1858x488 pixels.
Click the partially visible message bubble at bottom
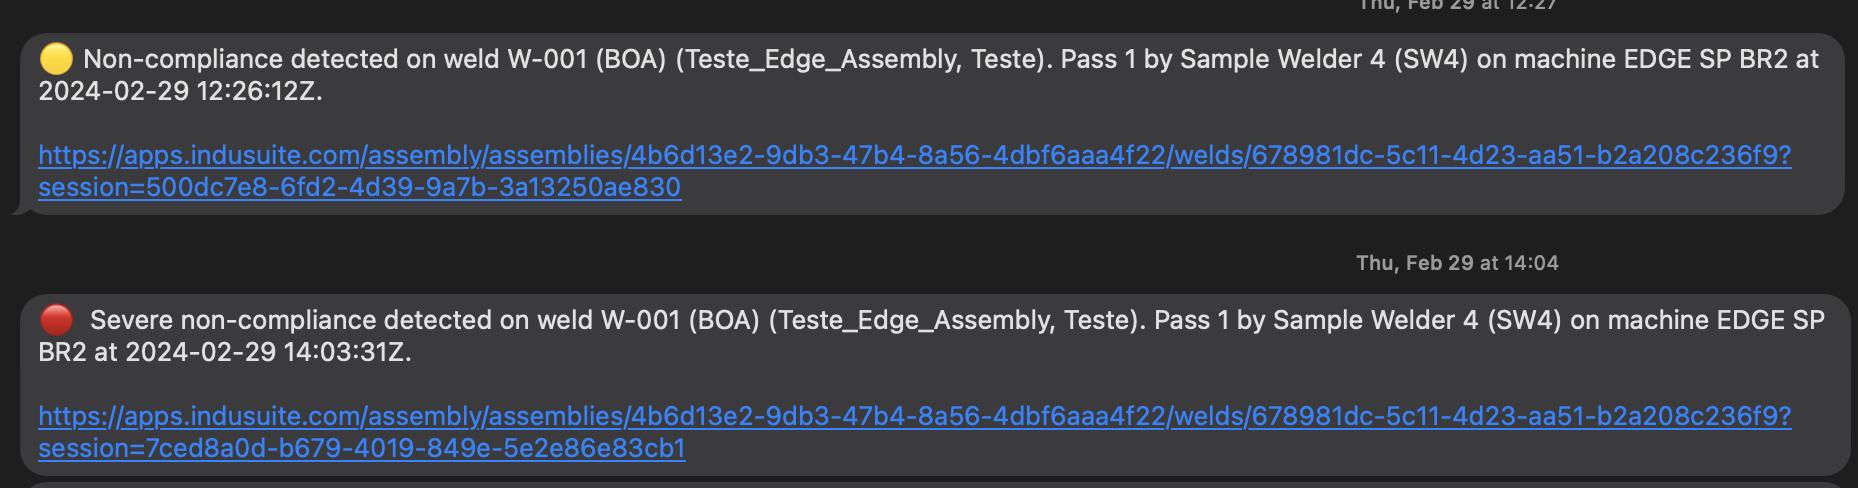930,485
